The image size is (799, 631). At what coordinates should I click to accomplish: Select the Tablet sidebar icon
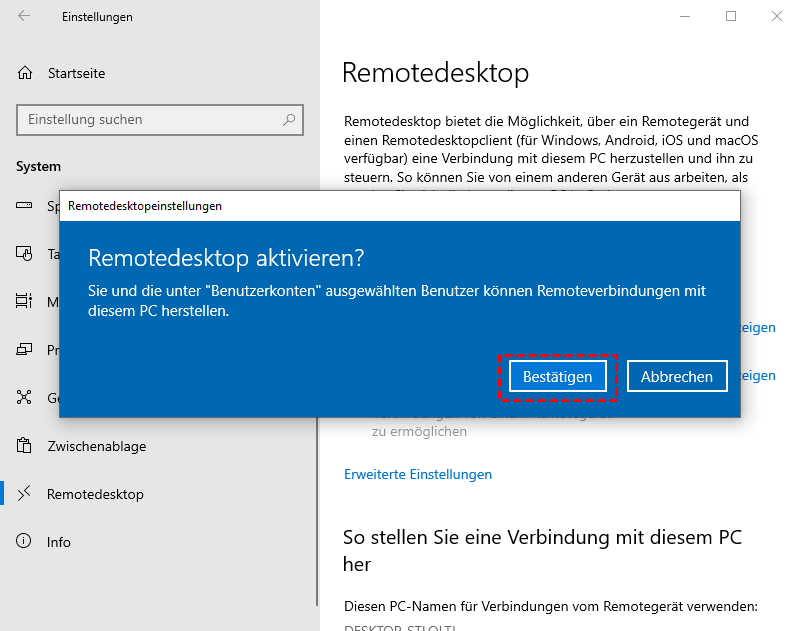click(25, 254)
